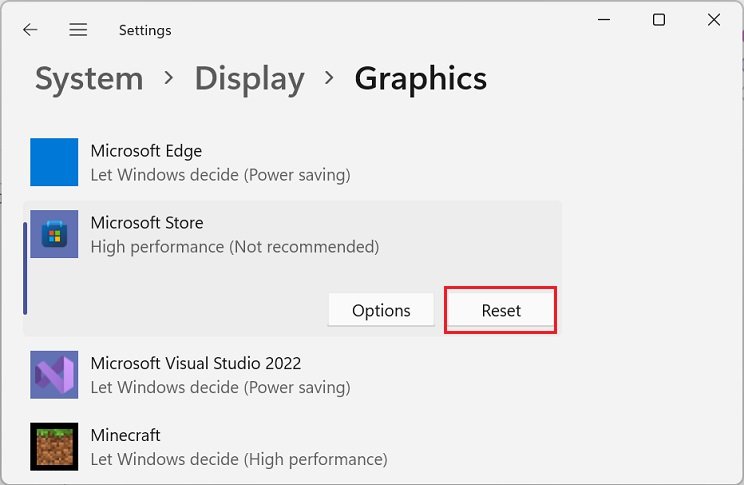This screenshot has height=485, width=744.
Task: Maximize the Settings window
Action: pos(659,20)
